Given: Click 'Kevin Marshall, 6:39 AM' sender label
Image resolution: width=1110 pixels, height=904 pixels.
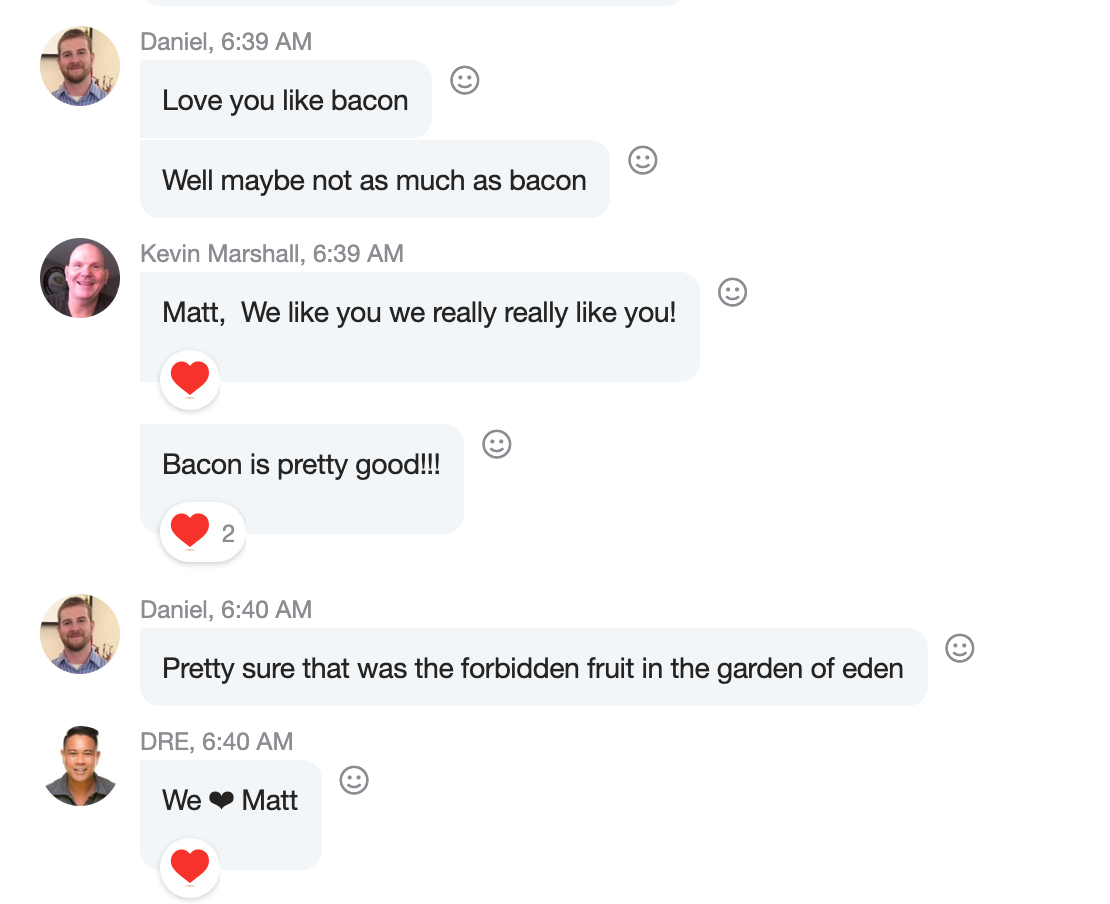Looking at the screenshot, I should [x=272, y=254].
